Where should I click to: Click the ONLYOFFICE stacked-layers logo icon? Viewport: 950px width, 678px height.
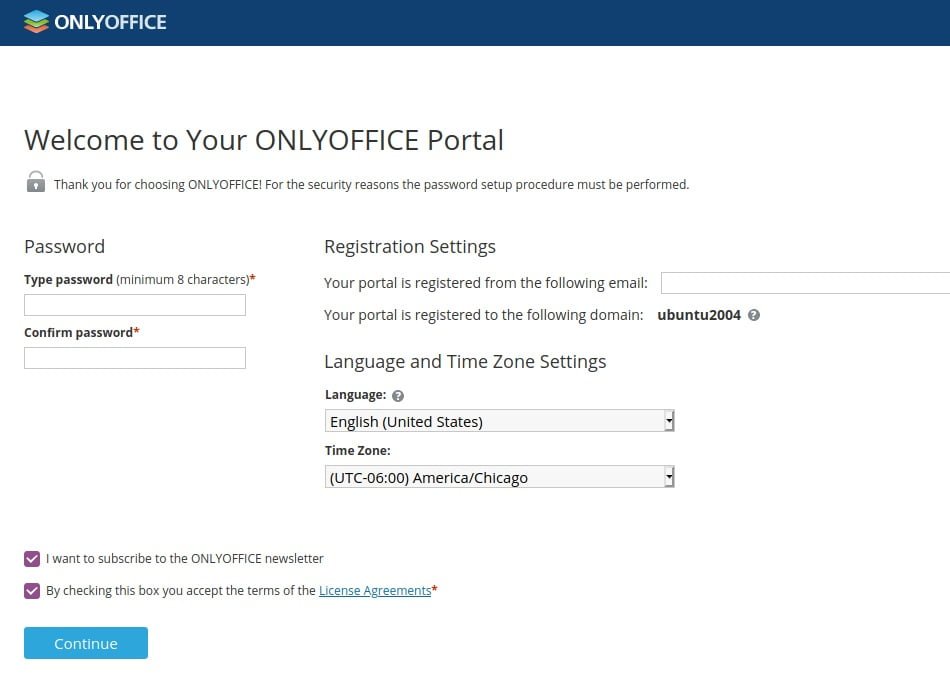(x=36, y=21)
